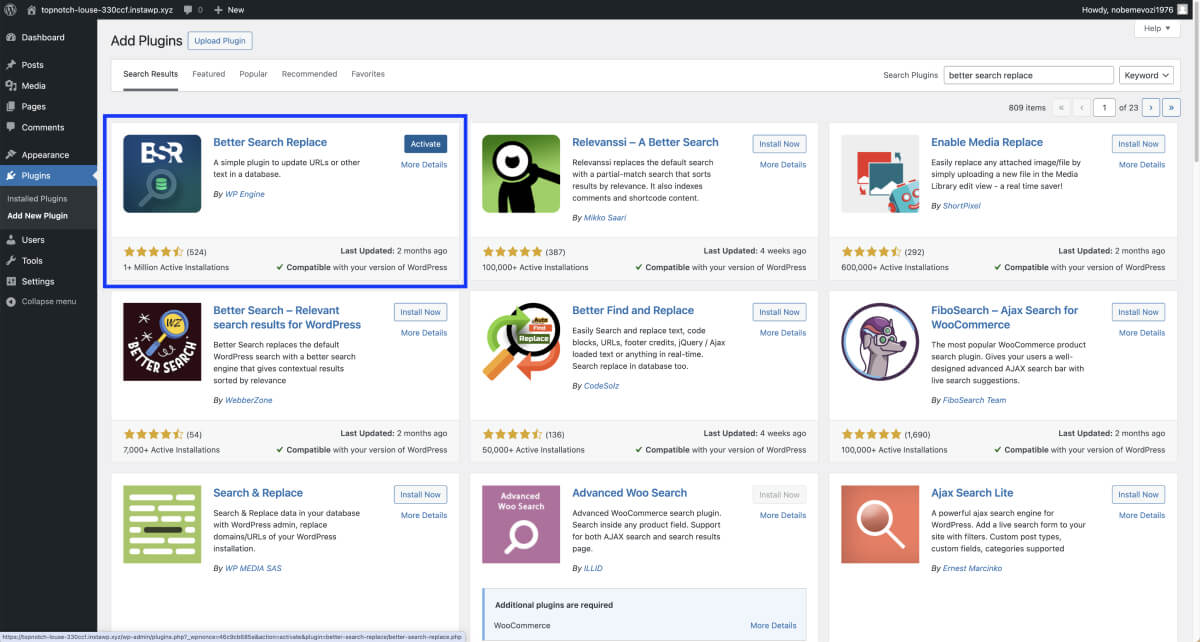Click the Dashboard sidebar icon
The image size is (1200, 642).
10,37
